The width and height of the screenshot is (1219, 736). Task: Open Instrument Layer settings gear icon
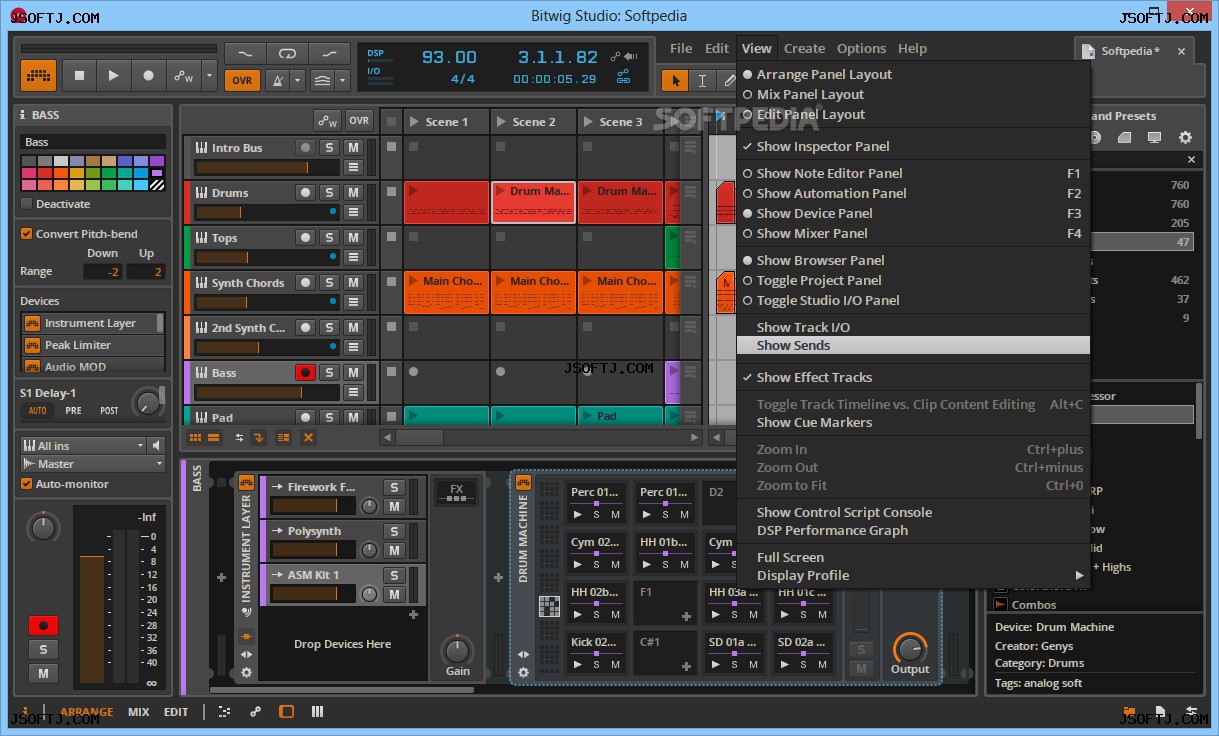246,672
